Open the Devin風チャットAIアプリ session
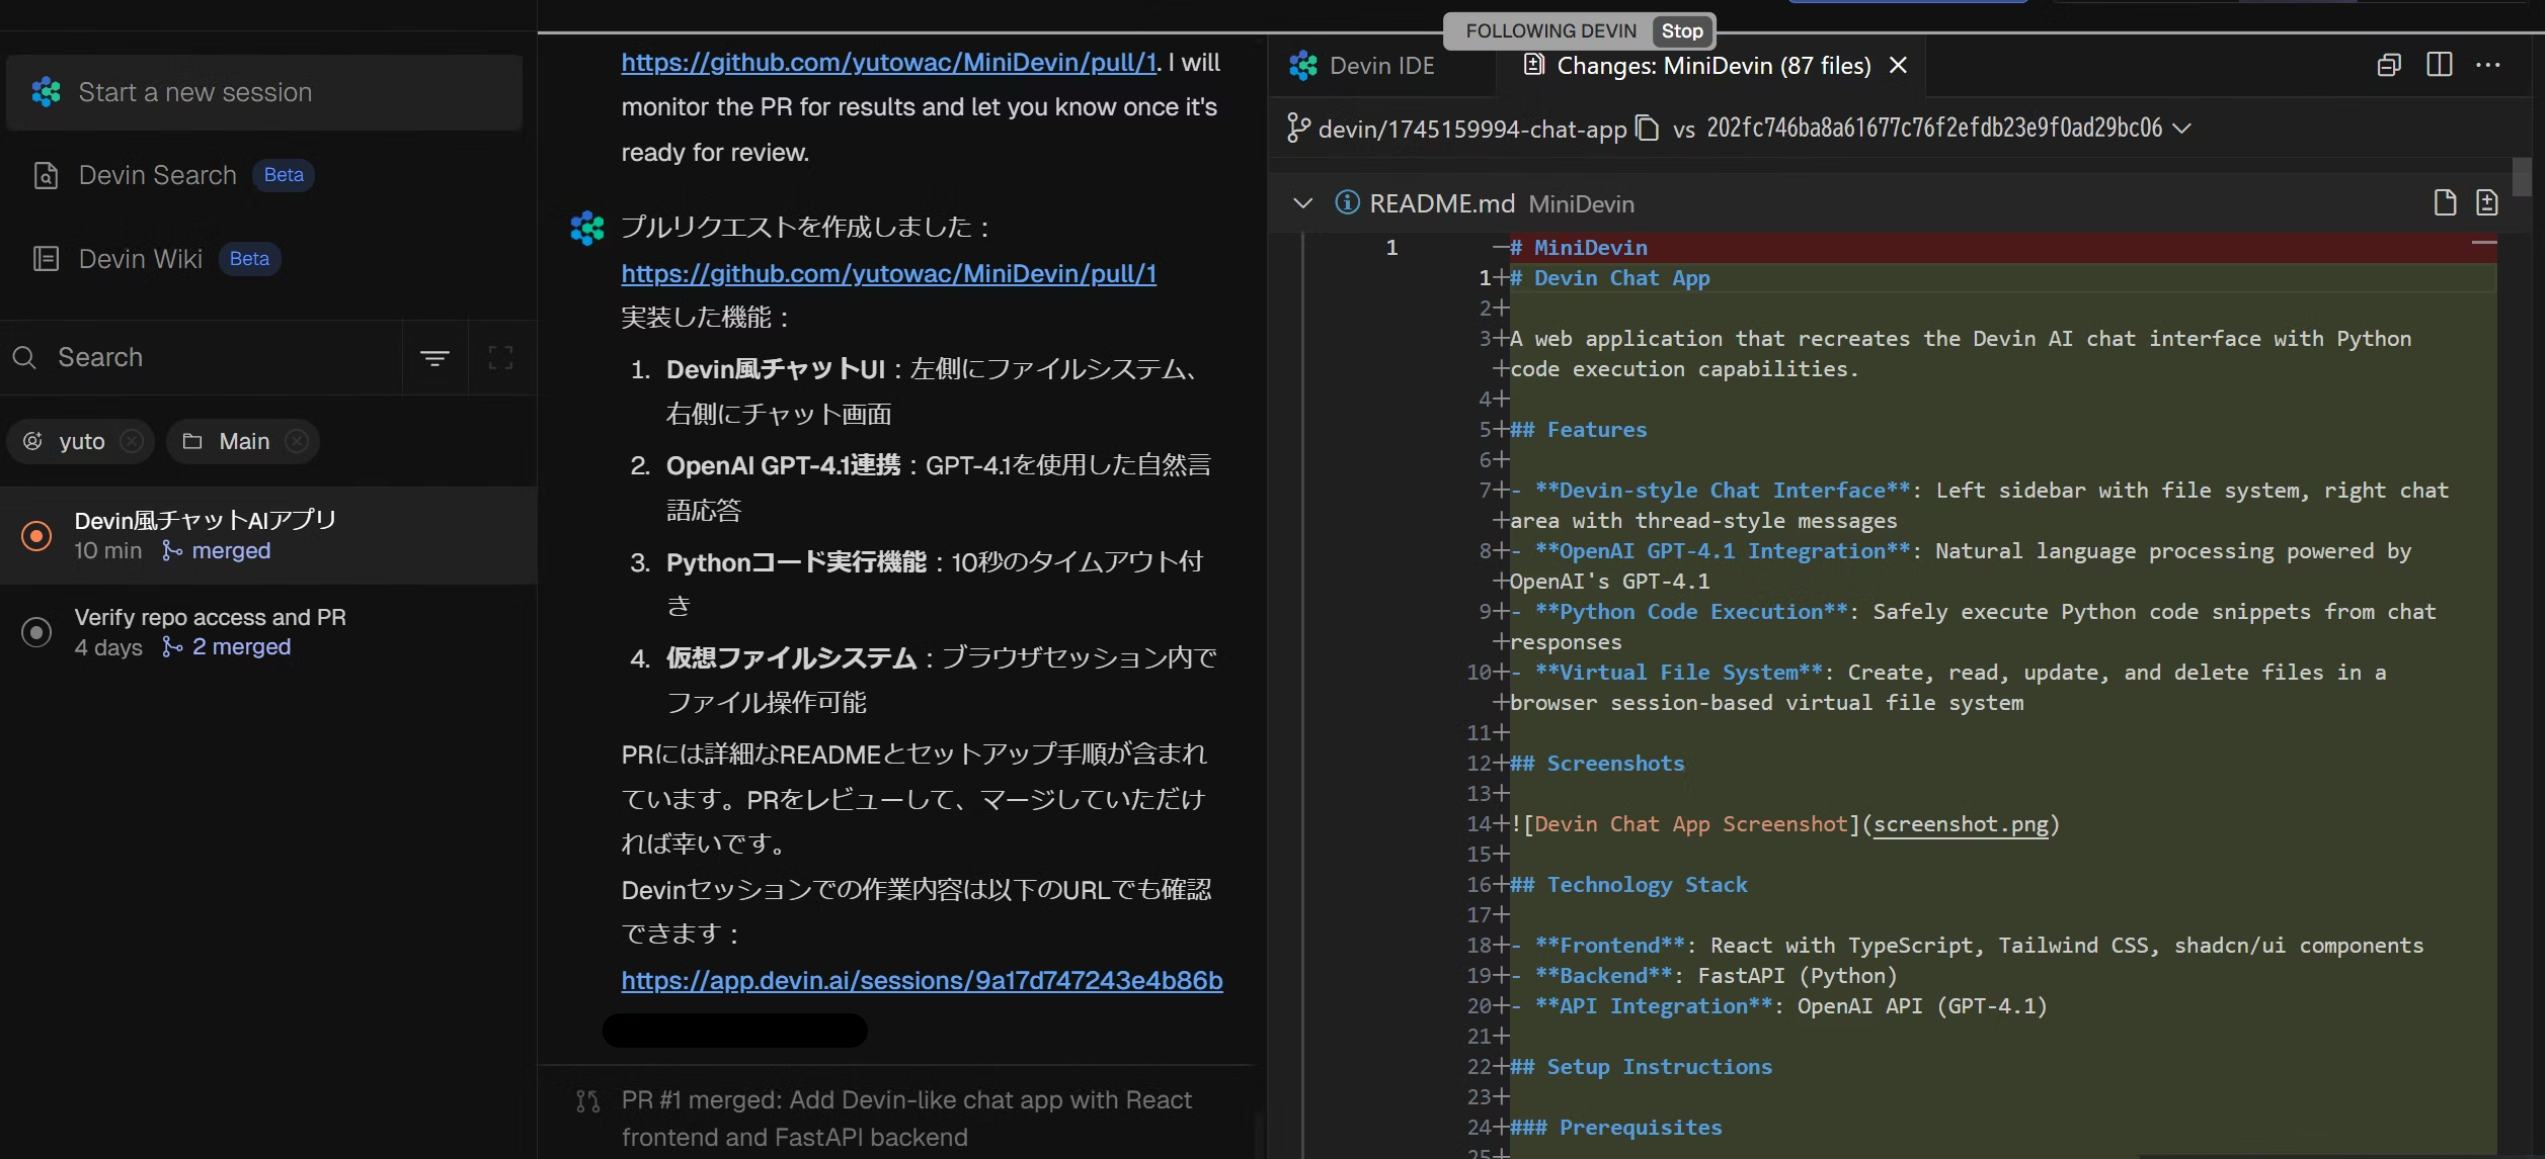This screenshot has height=1159, width=2545. 205,534
